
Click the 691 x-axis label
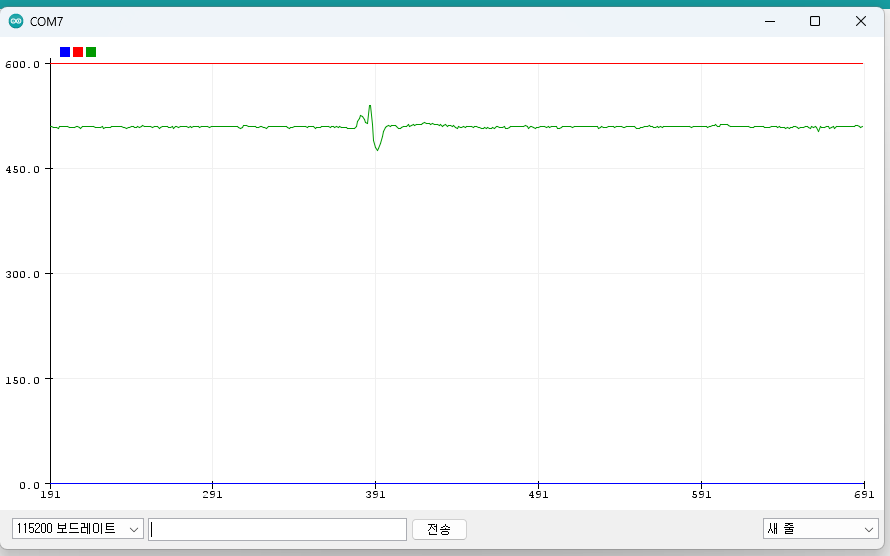864,495
